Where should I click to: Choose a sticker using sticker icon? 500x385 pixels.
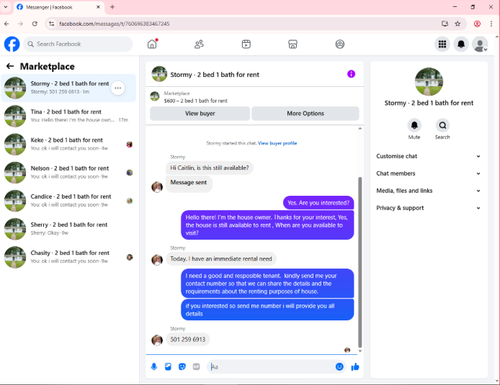(x=182, y=367)
